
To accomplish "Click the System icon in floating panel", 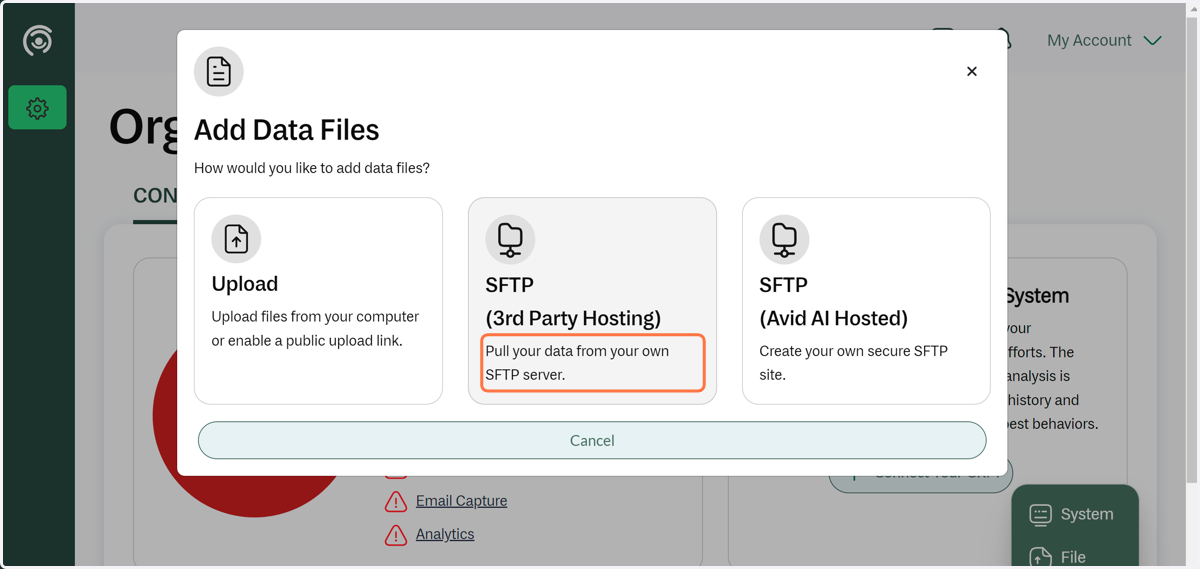I will tap(1040, 515).
